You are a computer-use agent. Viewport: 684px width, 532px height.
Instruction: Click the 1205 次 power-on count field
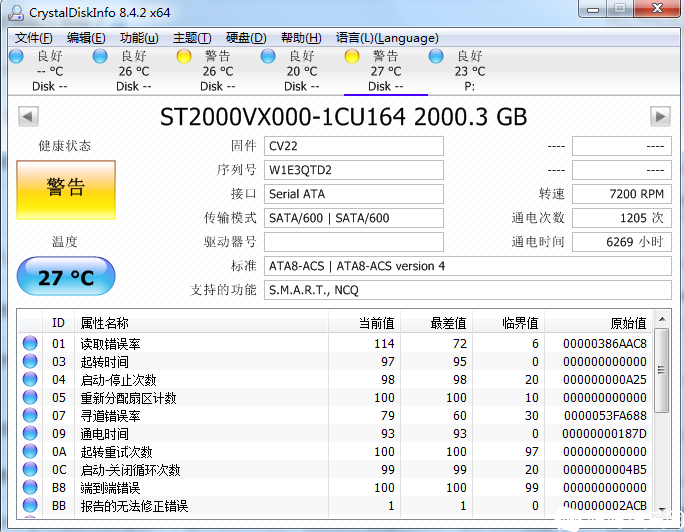tap(622, 218)
